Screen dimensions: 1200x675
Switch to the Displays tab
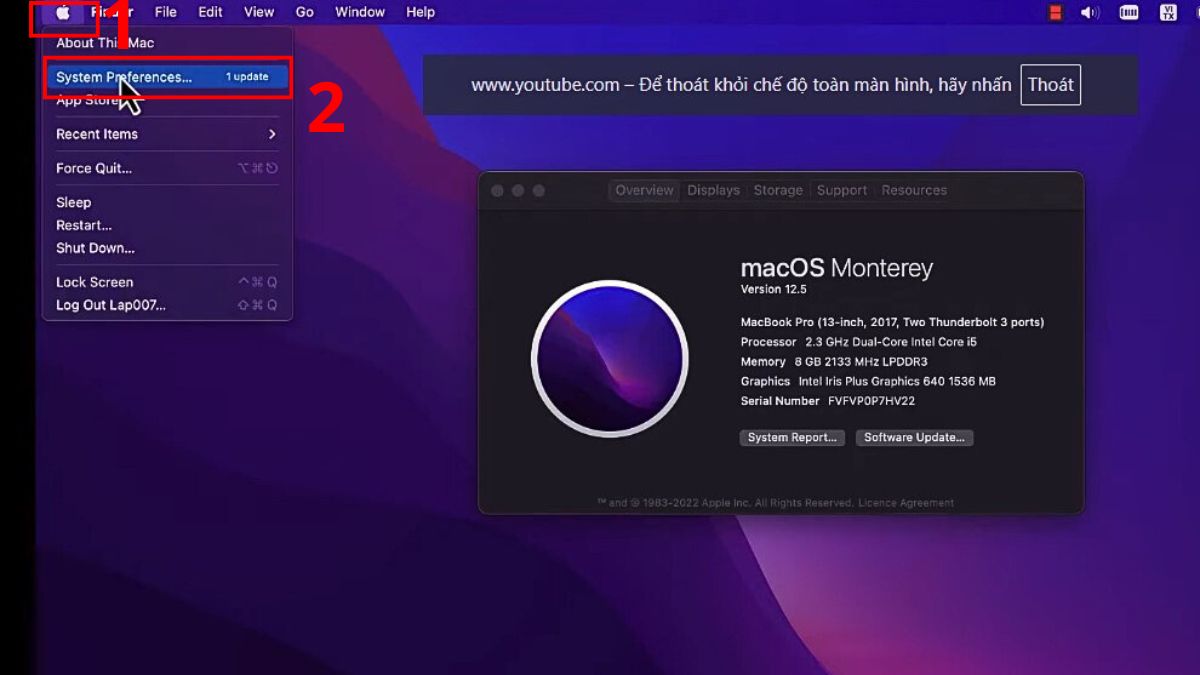point(712,190)
